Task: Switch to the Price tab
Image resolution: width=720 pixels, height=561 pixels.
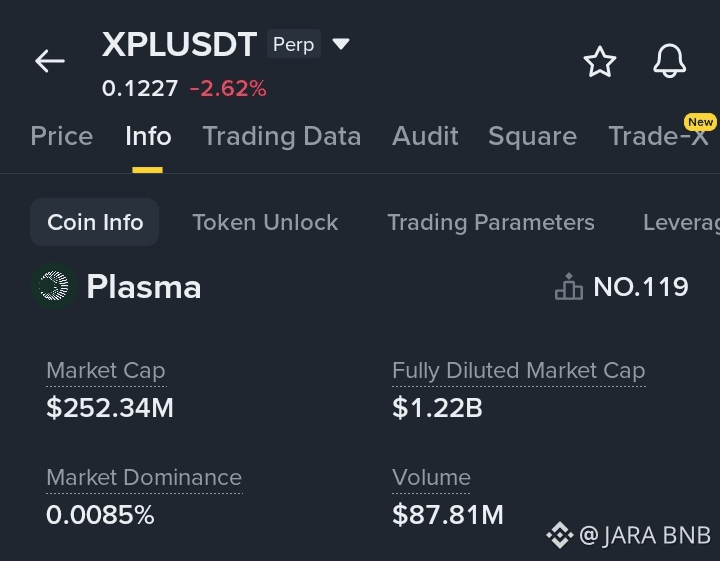Action: click(62, 136)
